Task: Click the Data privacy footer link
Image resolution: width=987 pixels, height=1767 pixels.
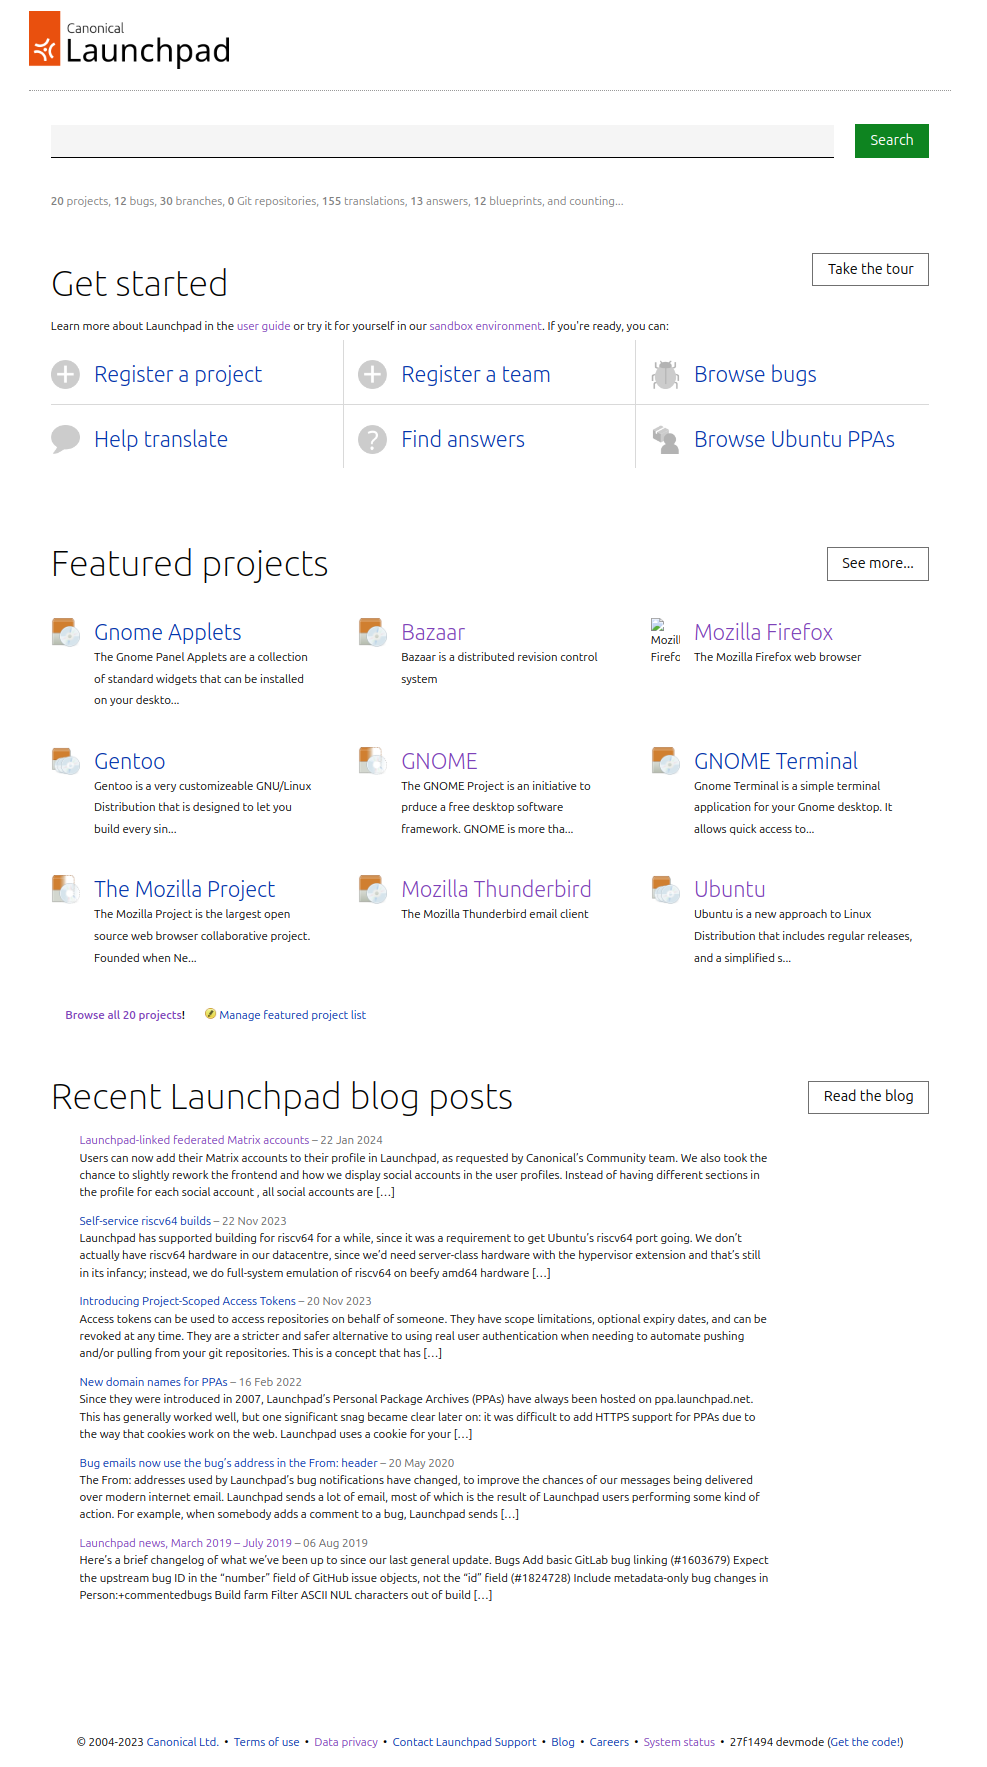Action: click(x=346, y=1742)
